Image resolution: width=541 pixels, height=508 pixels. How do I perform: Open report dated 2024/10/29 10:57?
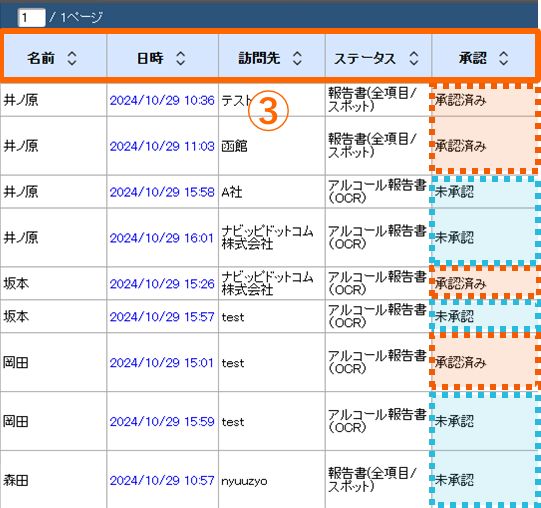pos(162,480)
